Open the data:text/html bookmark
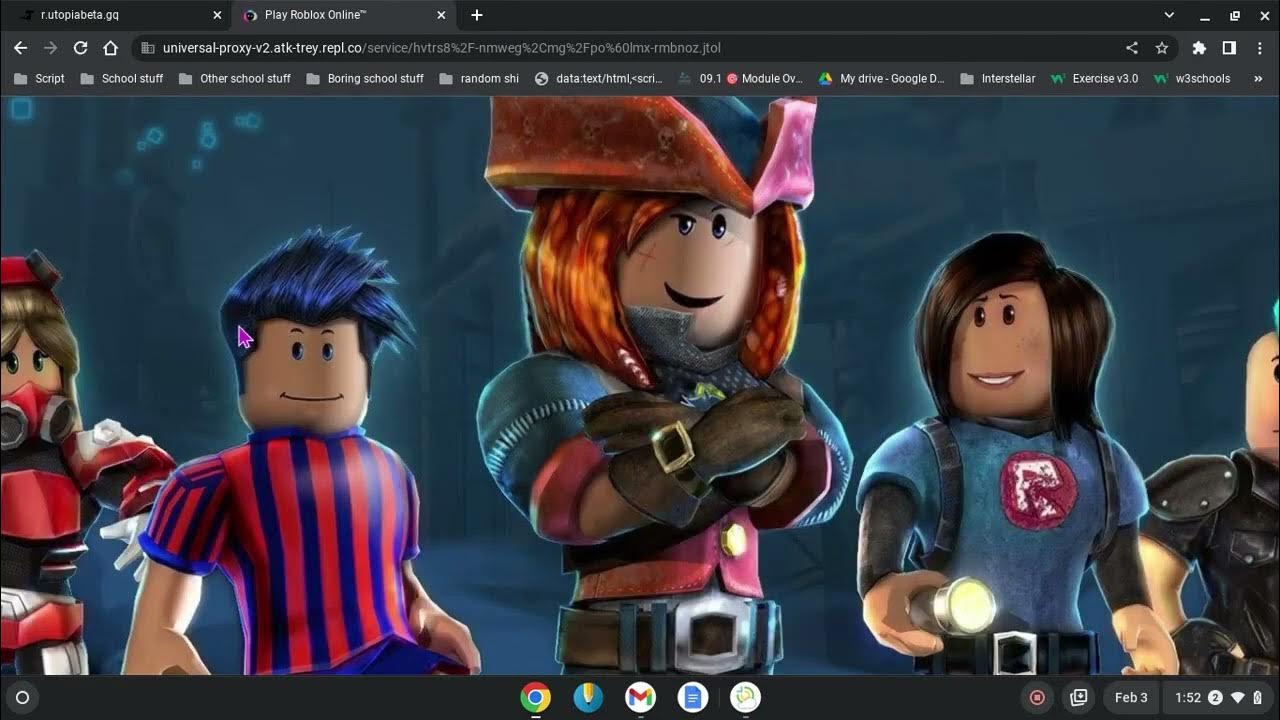 point(599,78)
